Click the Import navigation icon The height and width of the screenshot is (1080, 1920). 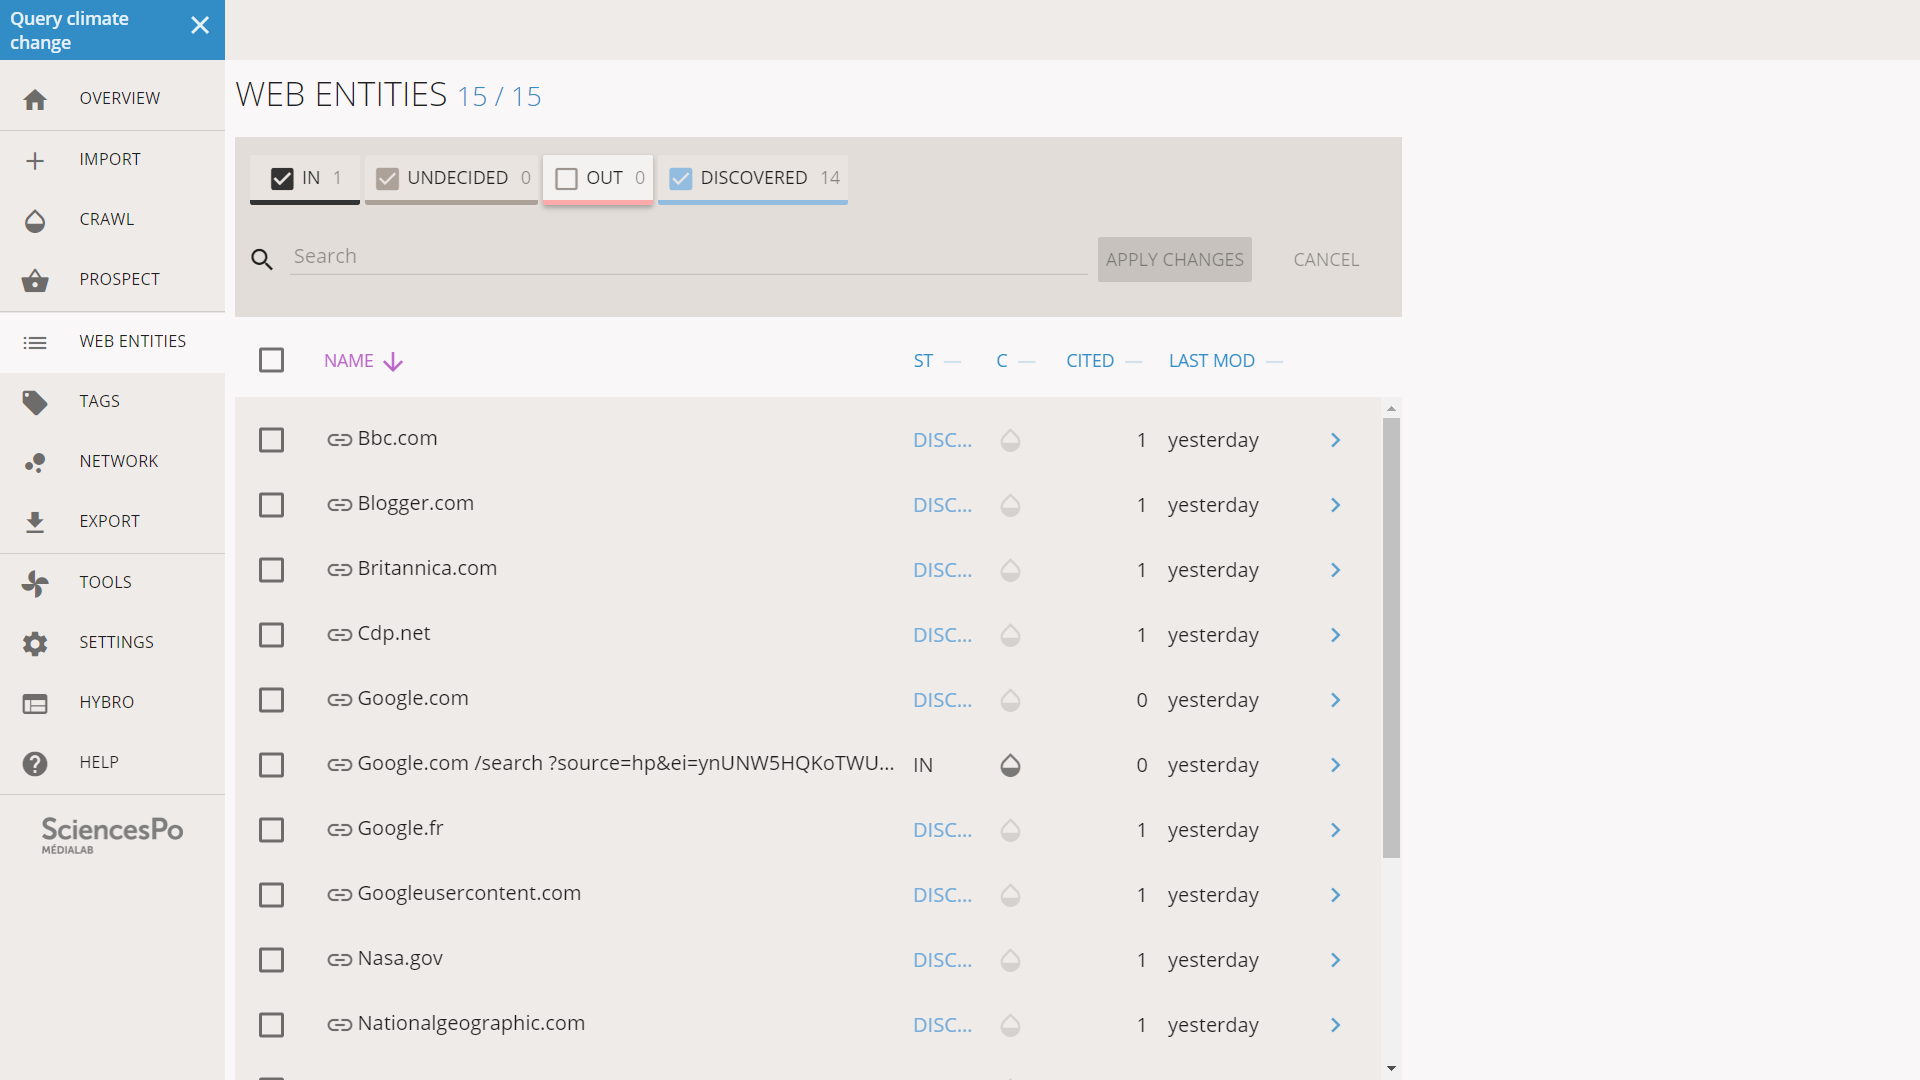tap(36, 160)
